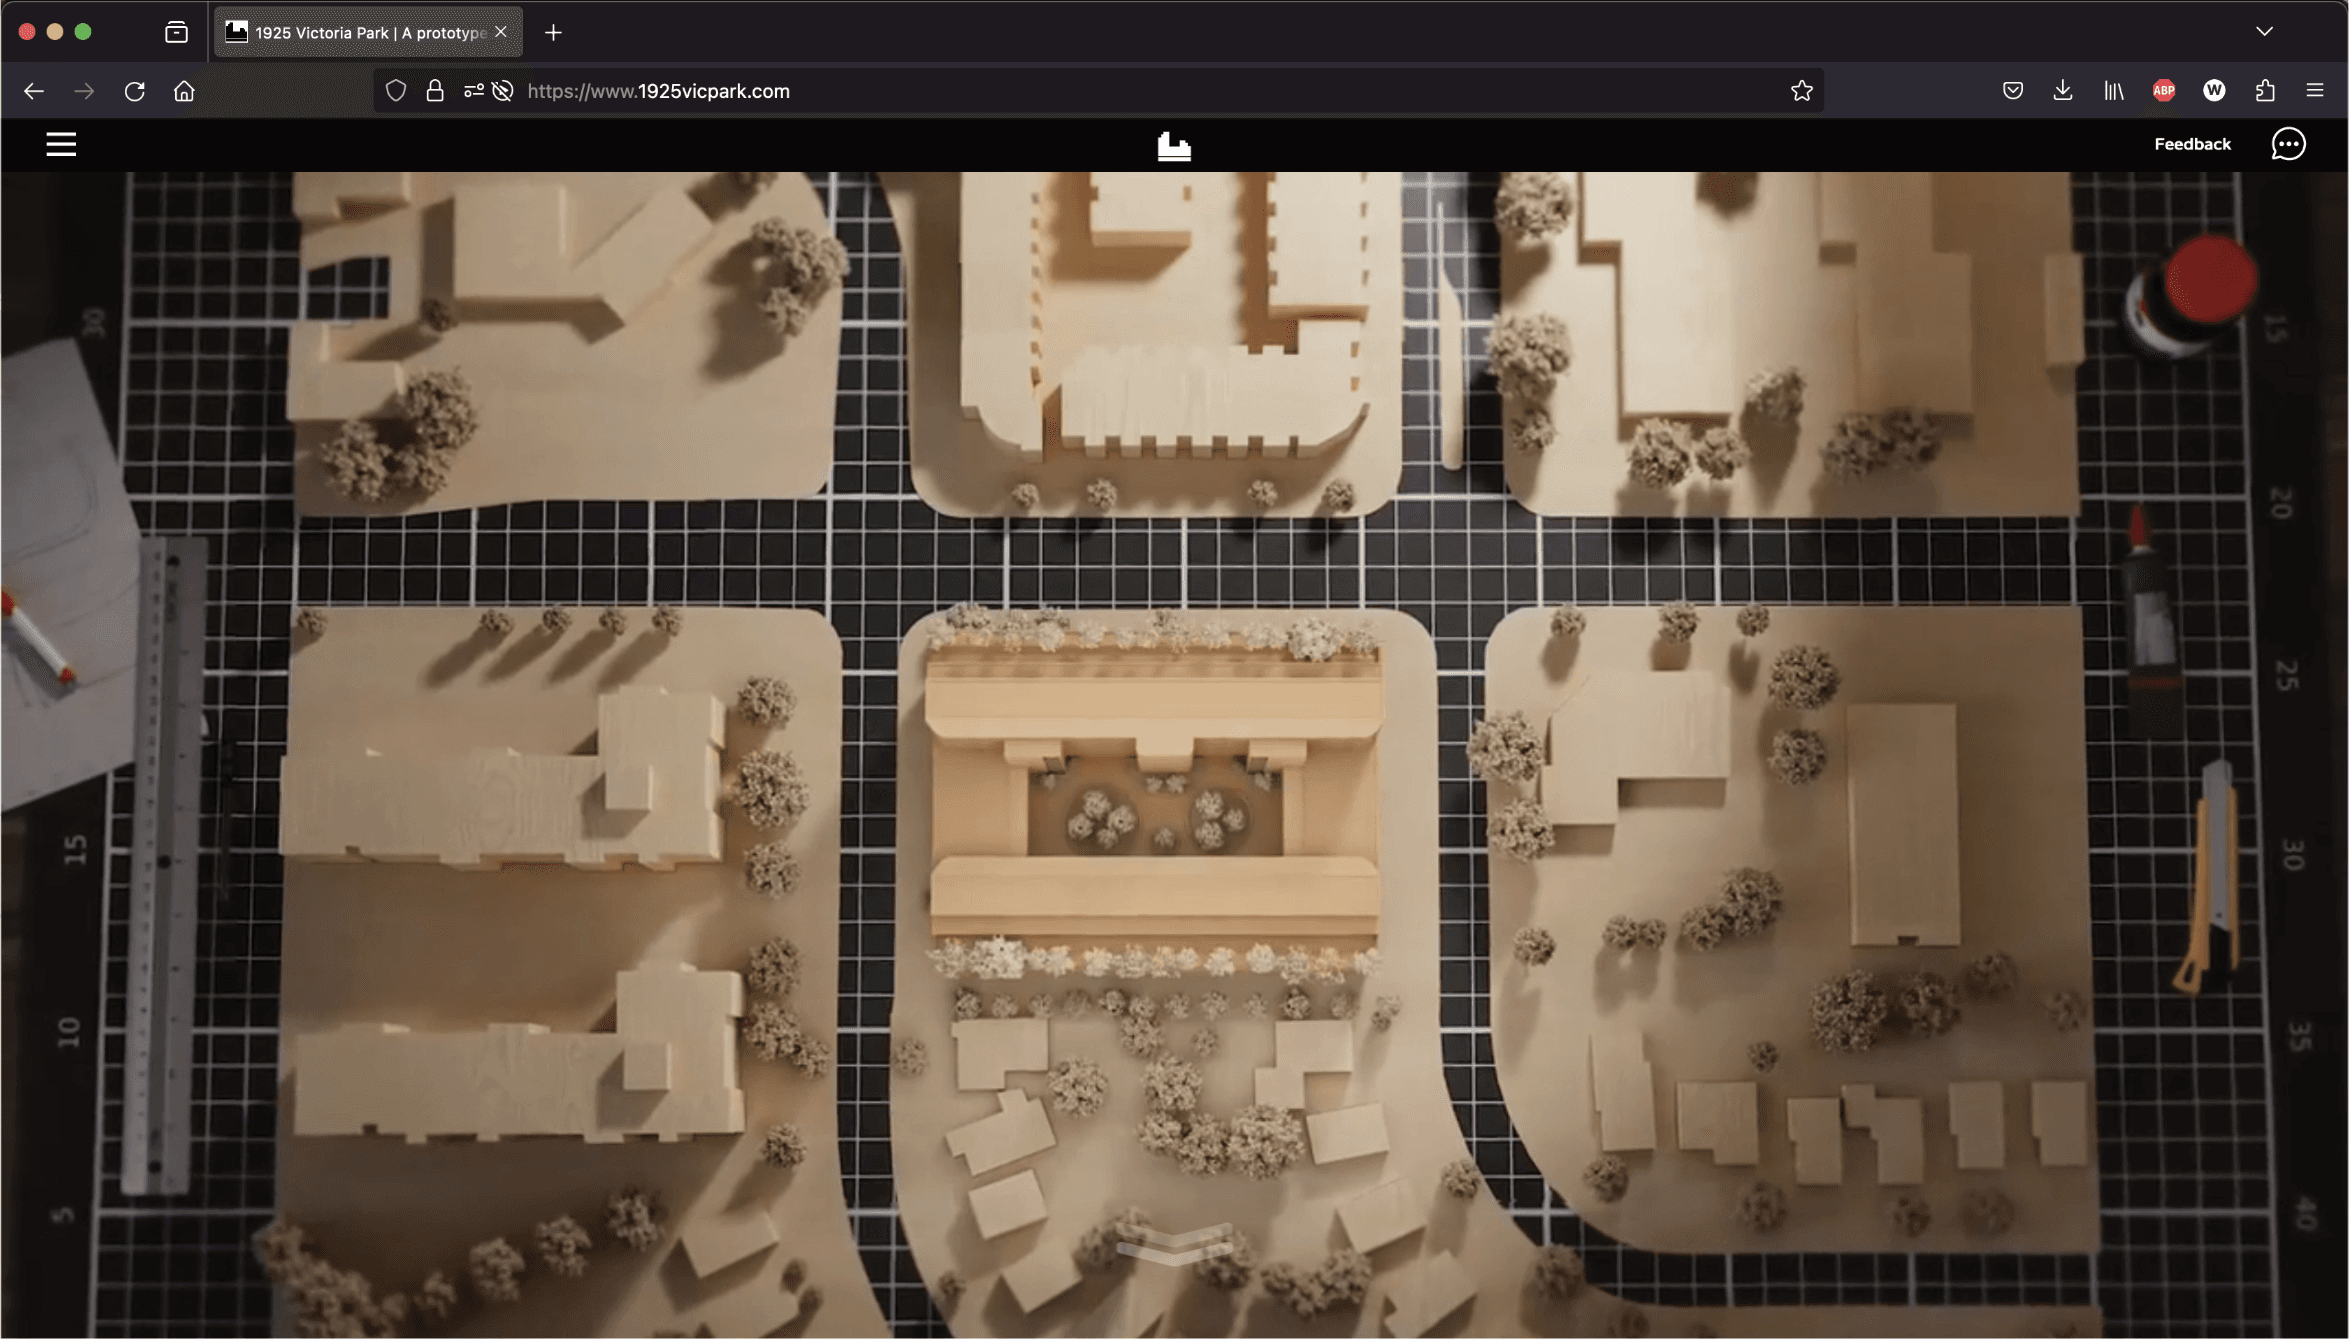Open the Adblock Plus extension

(x=2164, y=91)
